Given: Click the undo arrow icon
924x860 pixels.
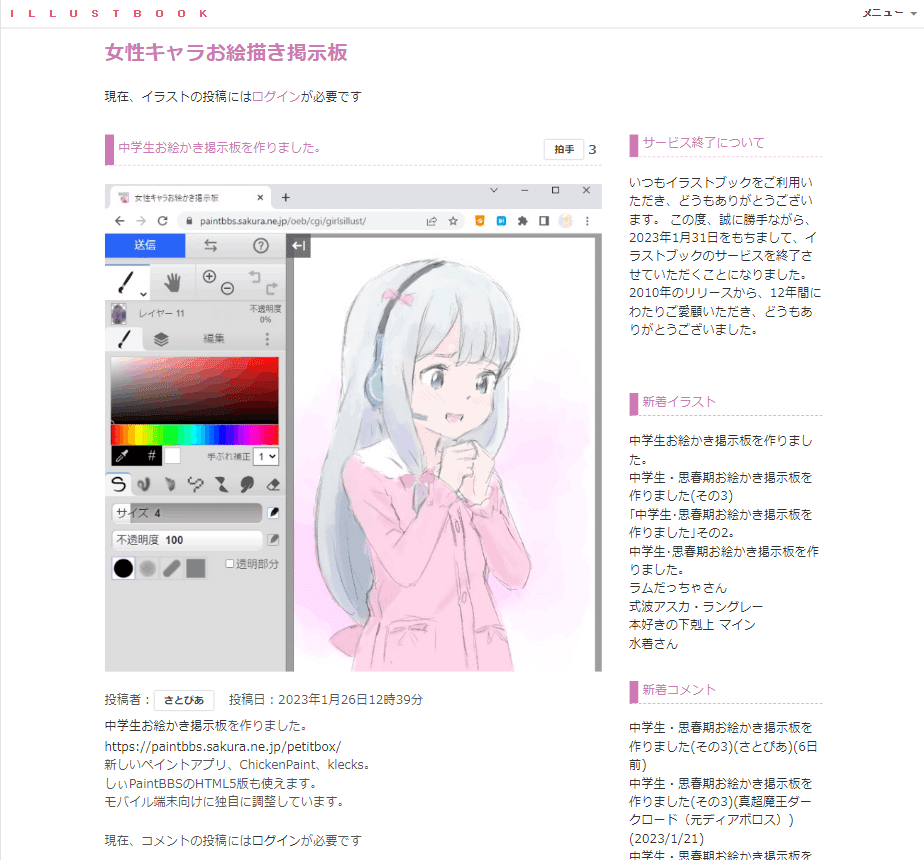Looking at the screenshot, I should point(254,276).
